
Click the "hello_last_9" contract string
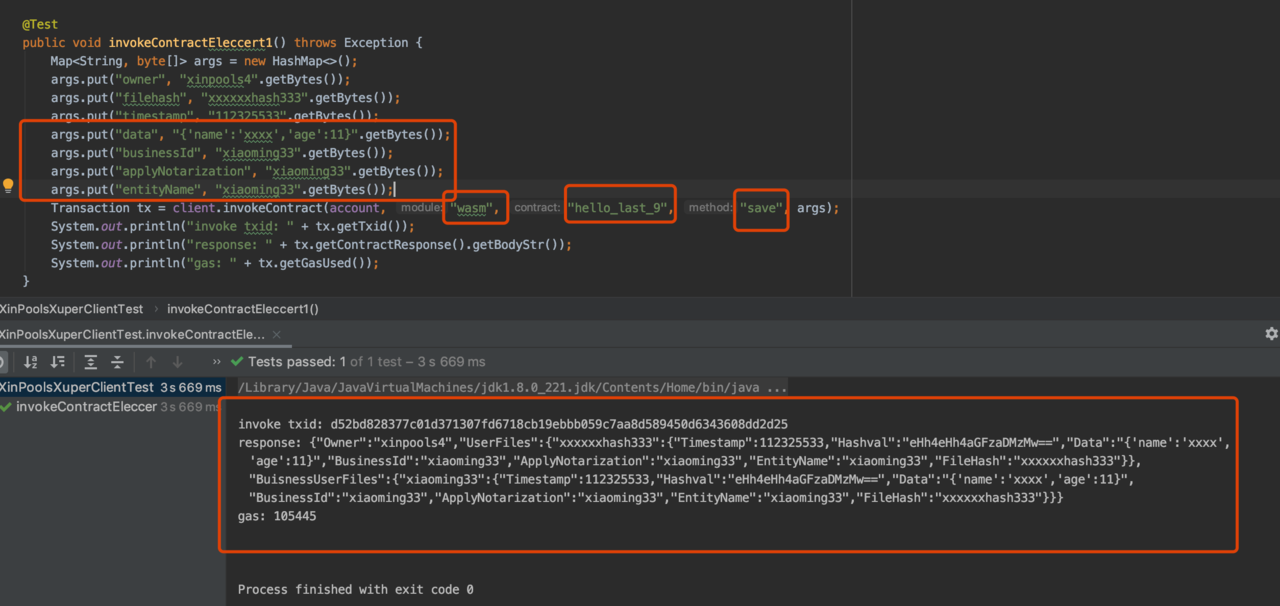[619, 208]
